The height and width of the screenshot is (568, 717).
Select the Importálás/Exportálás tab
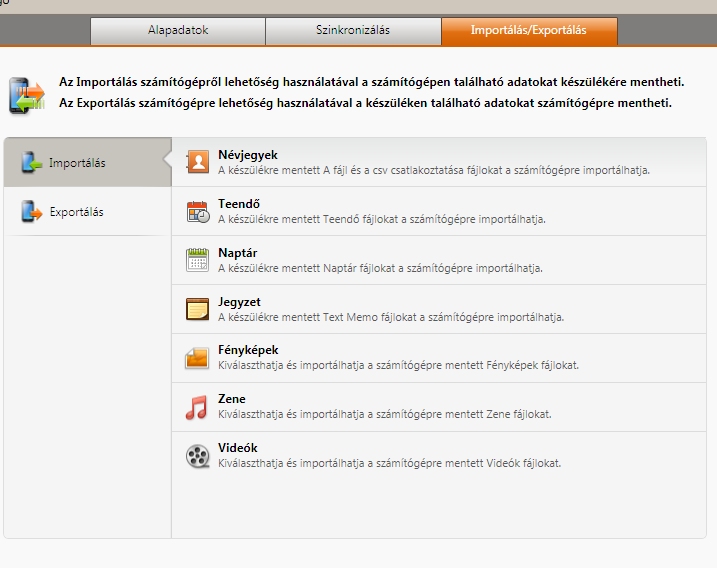529,31
